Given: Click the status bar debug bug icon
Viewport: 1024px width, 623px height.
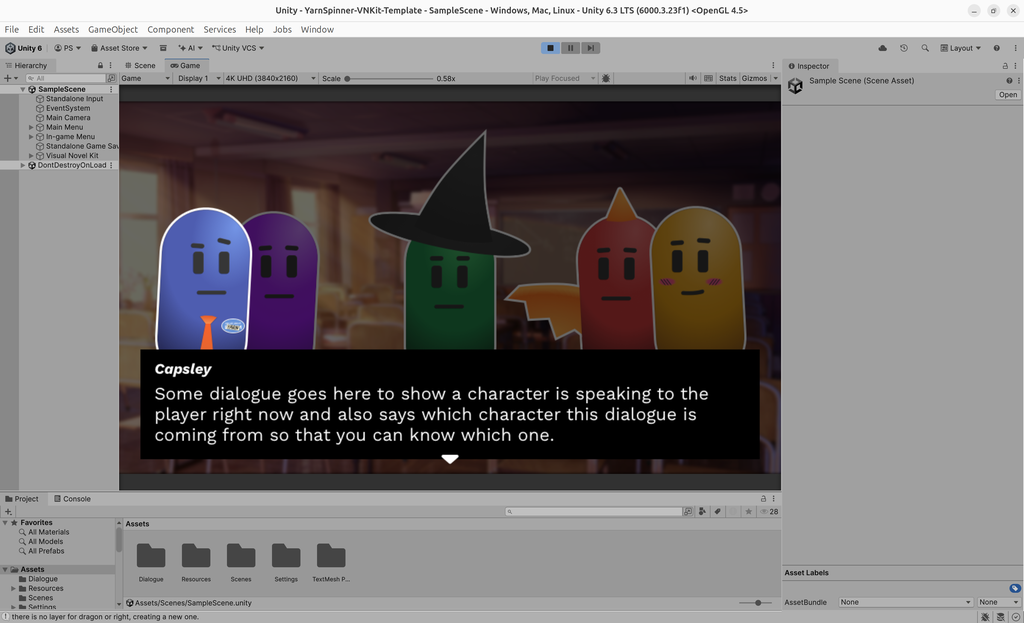Looking at the screenshot, I should (985, 617).
